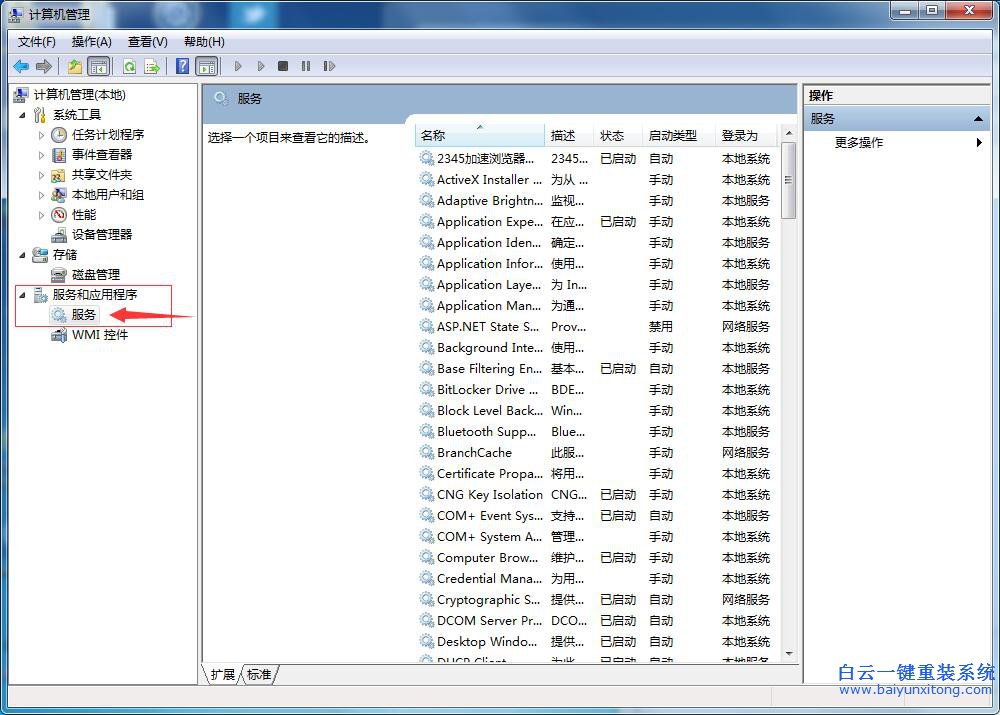Open the 操作(A) menu
This screenshot has height=715, width=1000.
(x=91, y=41)
